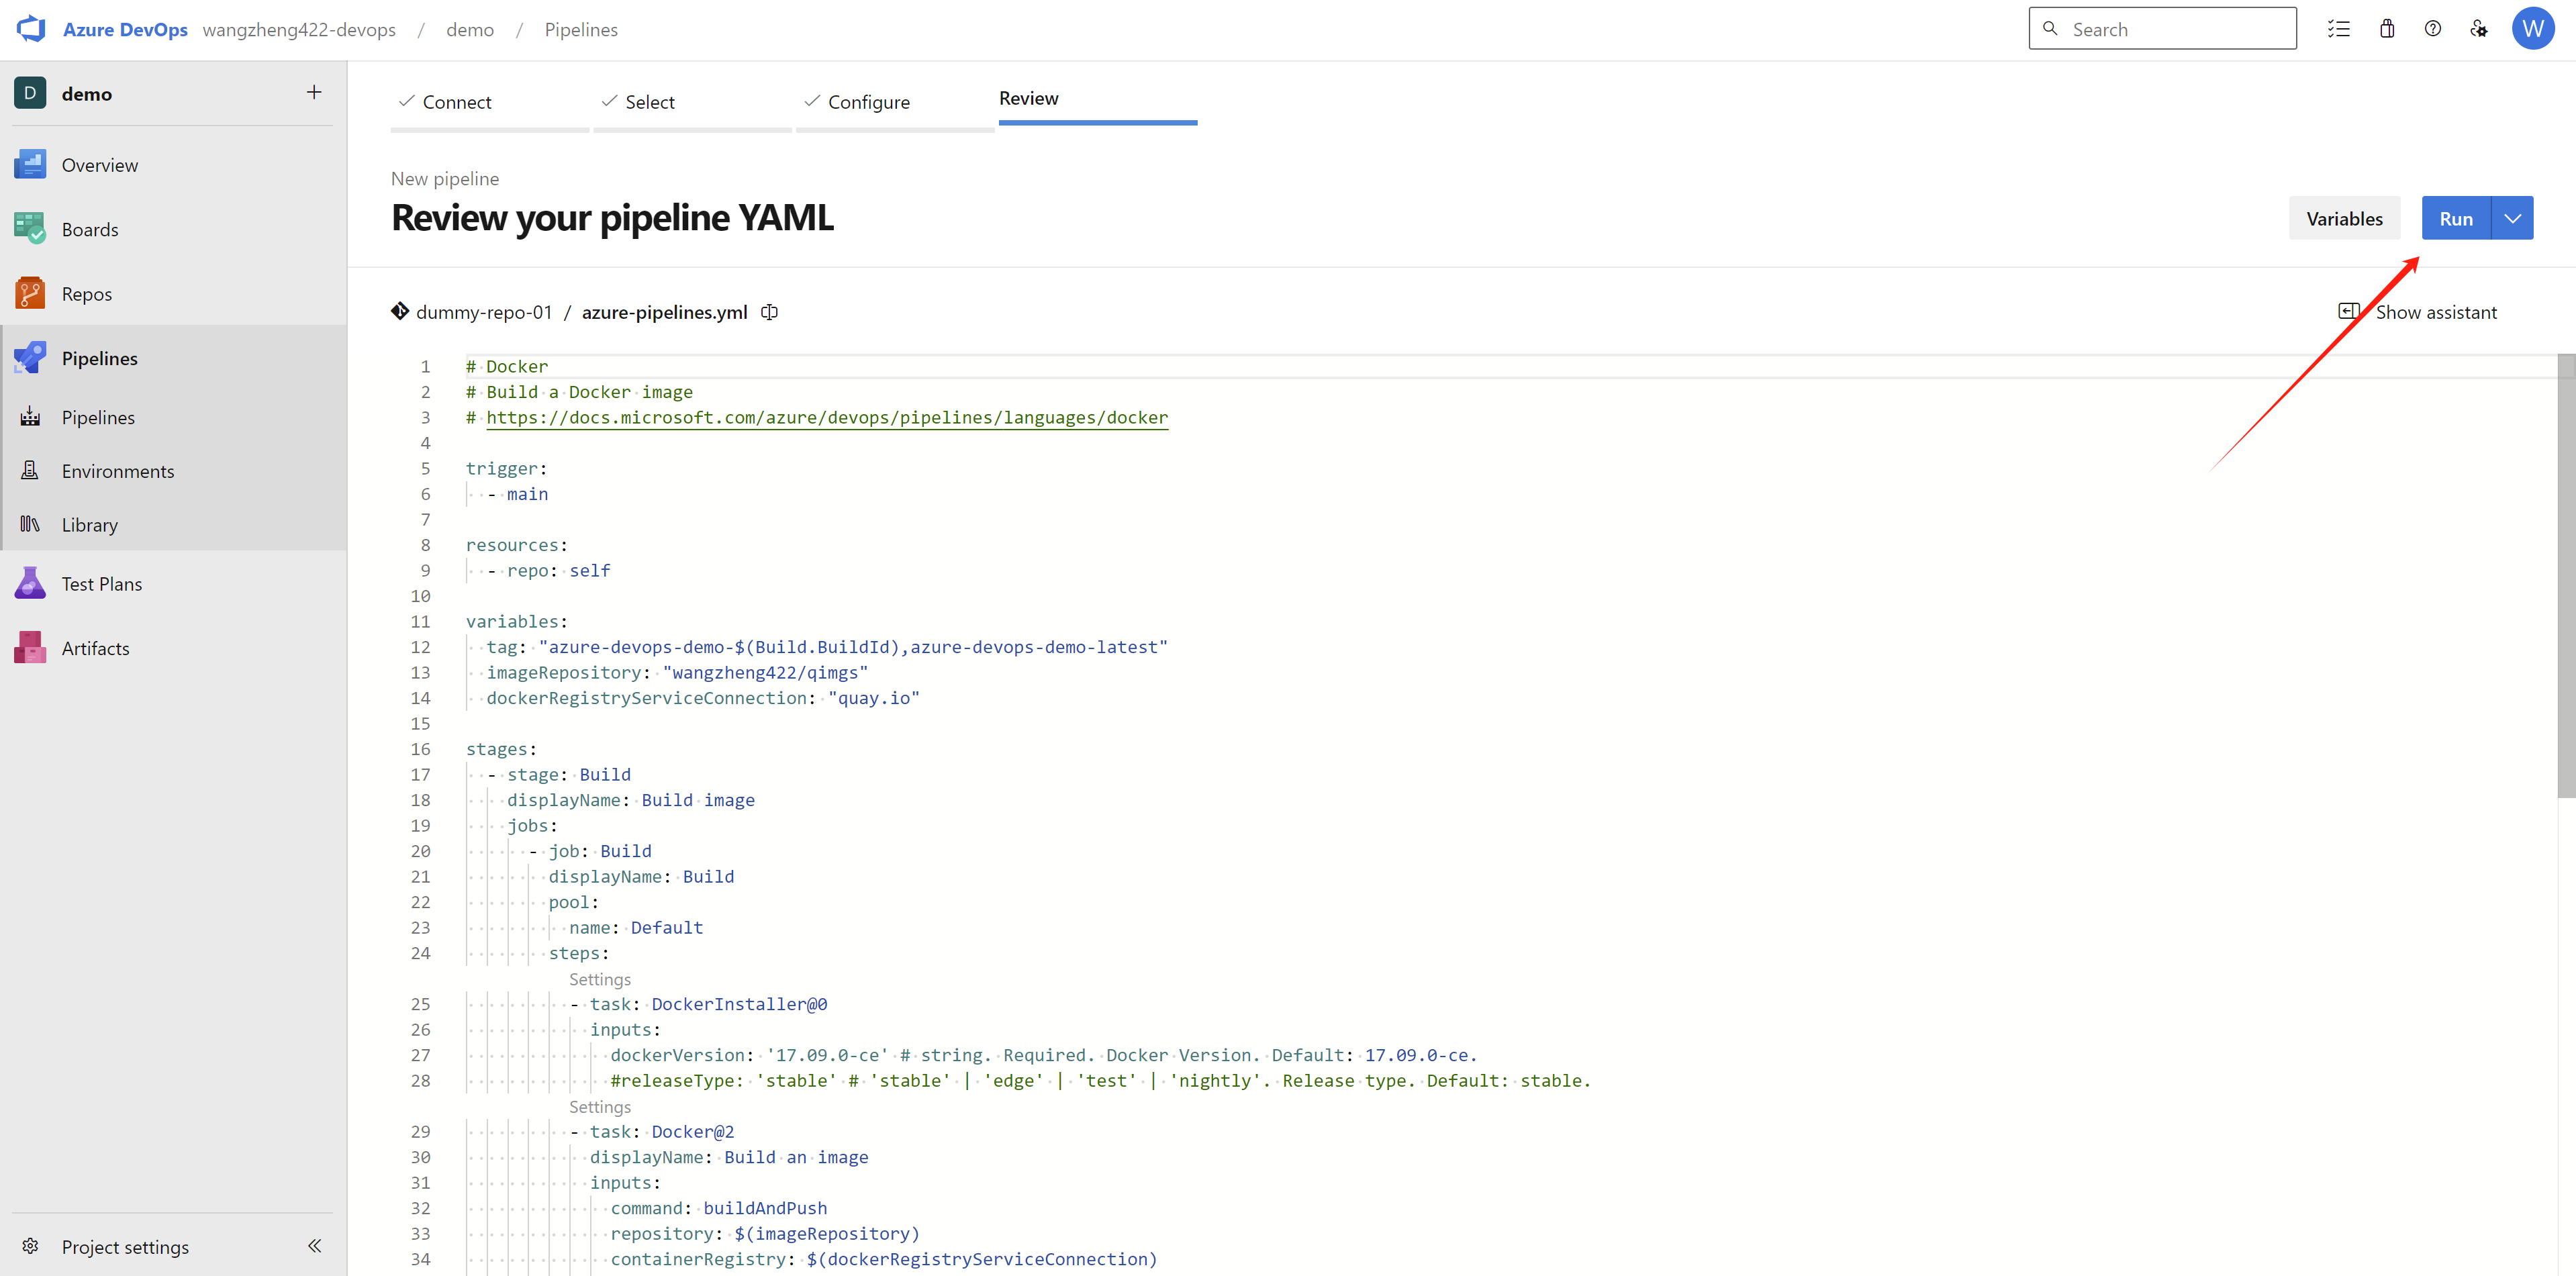Select Environments in Pipelines submenu
This screenshot has height=1276, width=2576.
(x=117, y=471)
